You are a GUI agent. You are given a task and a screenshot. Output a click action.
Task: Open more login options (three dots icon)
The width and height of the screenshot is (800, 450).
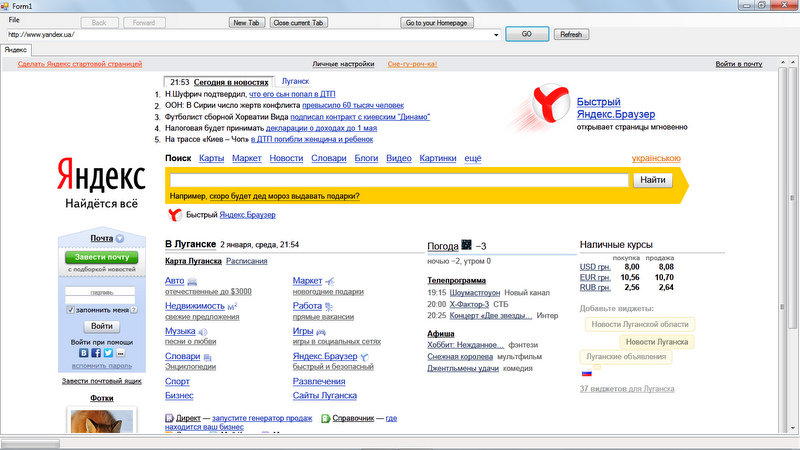pos(120,353)
